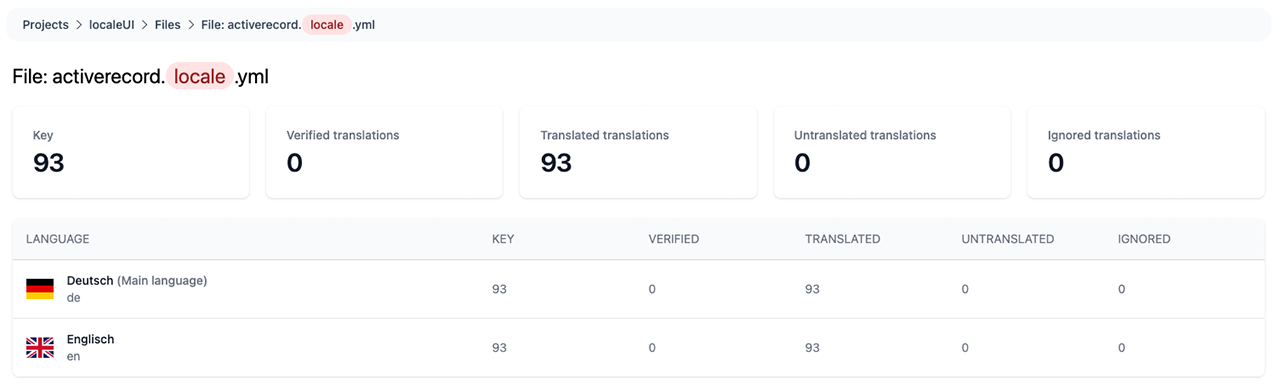Select the Verified translations card

pos(385,152)
